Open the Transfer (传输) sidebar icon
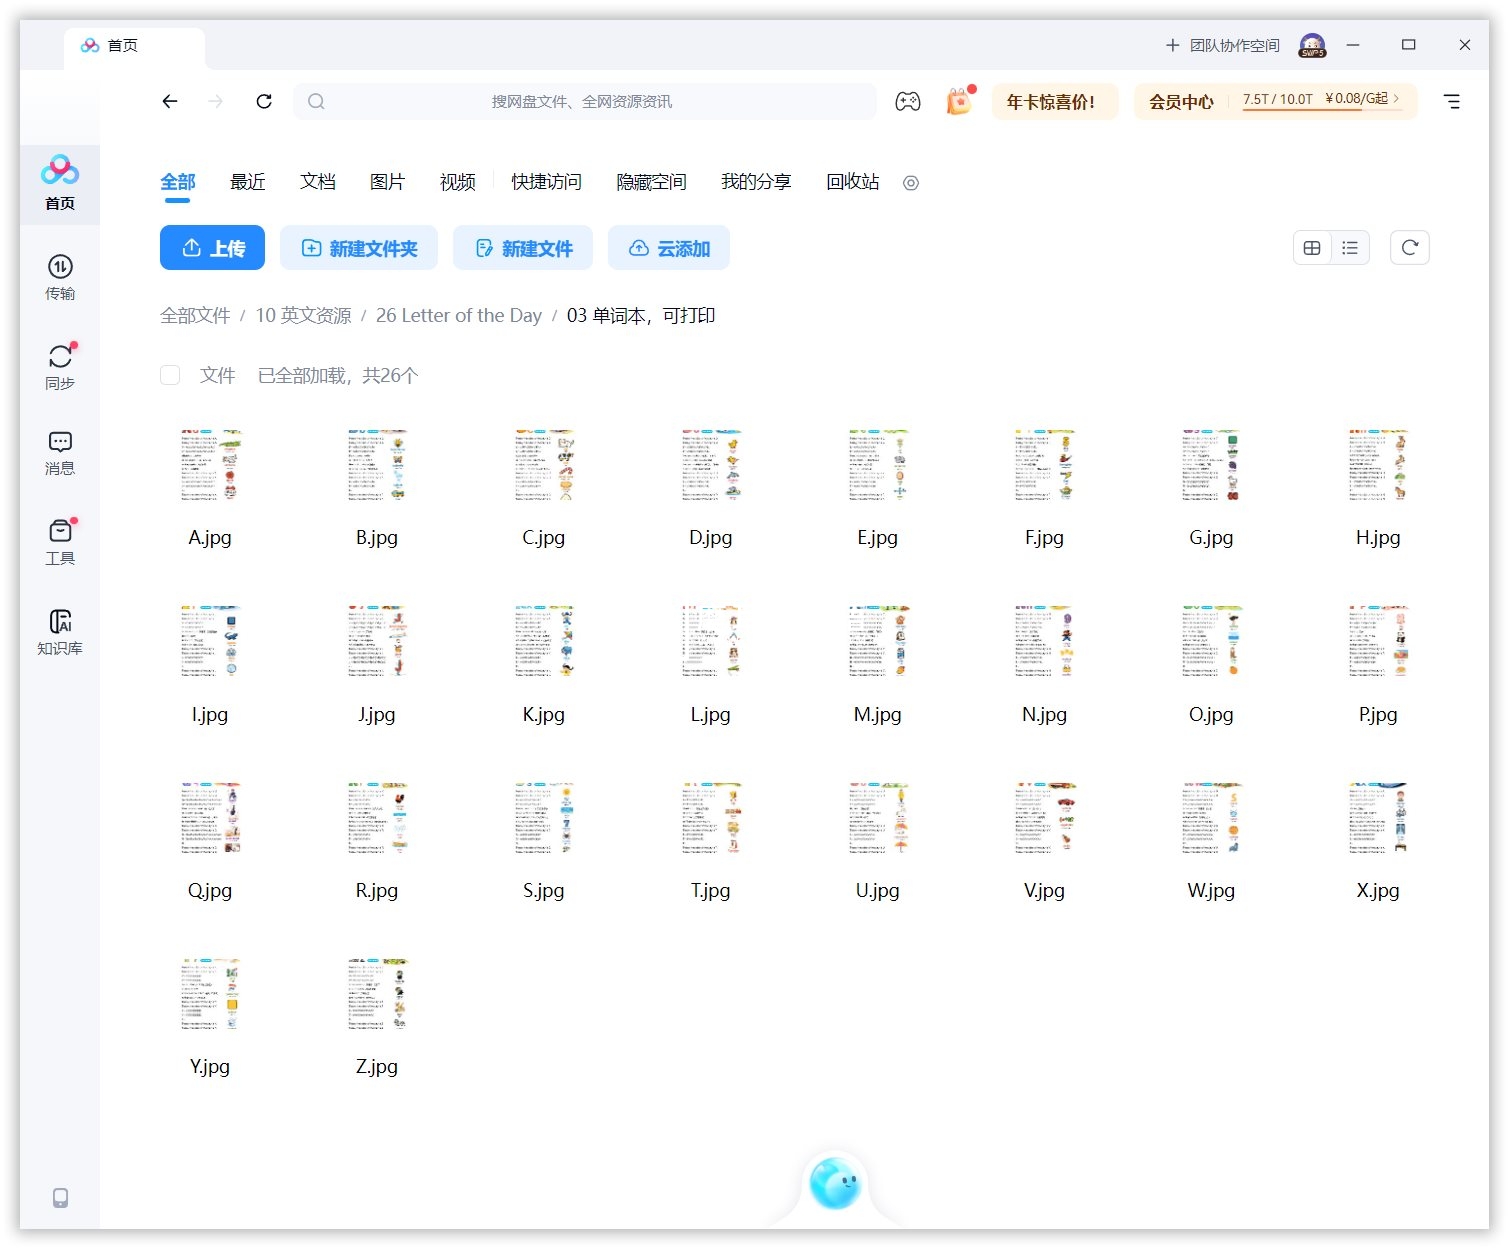The image size is (1509, 1249). (60, 276)
